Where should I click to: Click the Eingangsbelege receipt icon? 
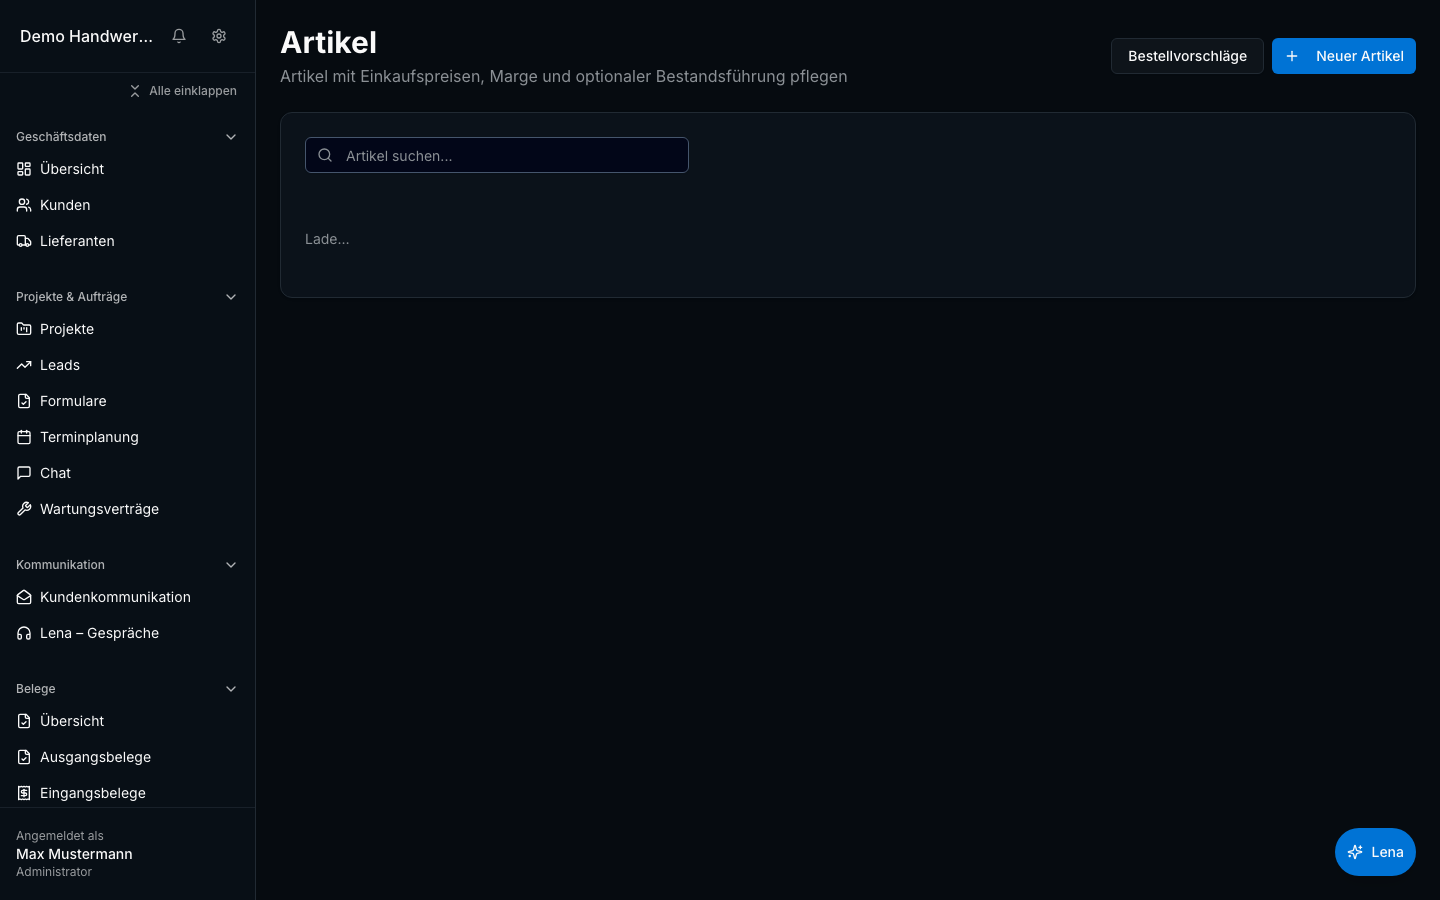pos(24,793)
